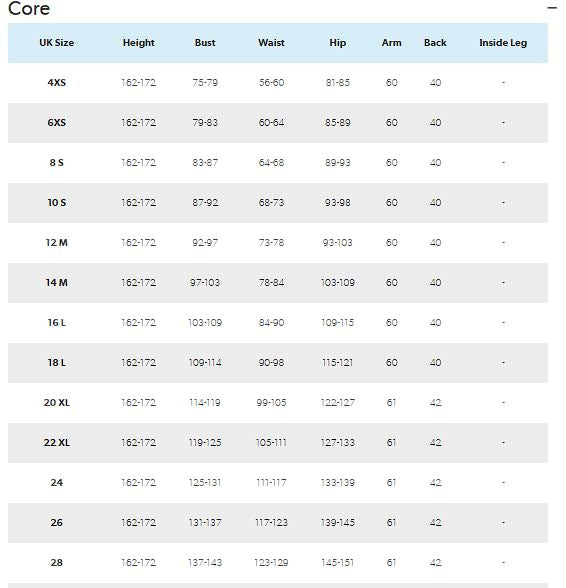Select the Inside Leg column header
Image resolution: width=566 pixels, height=588 pixels.
[x=503, y=43]
